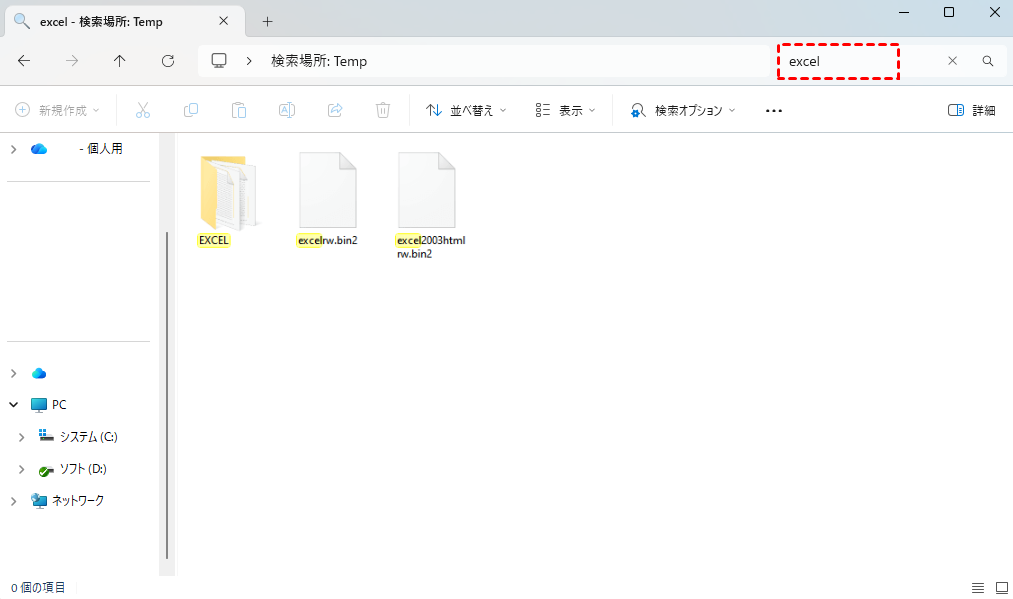Image resolution: width=1013 pixels, height=599 pixels.
Task: Click the Delete trash can icon
Action: (x=383, y=110)
